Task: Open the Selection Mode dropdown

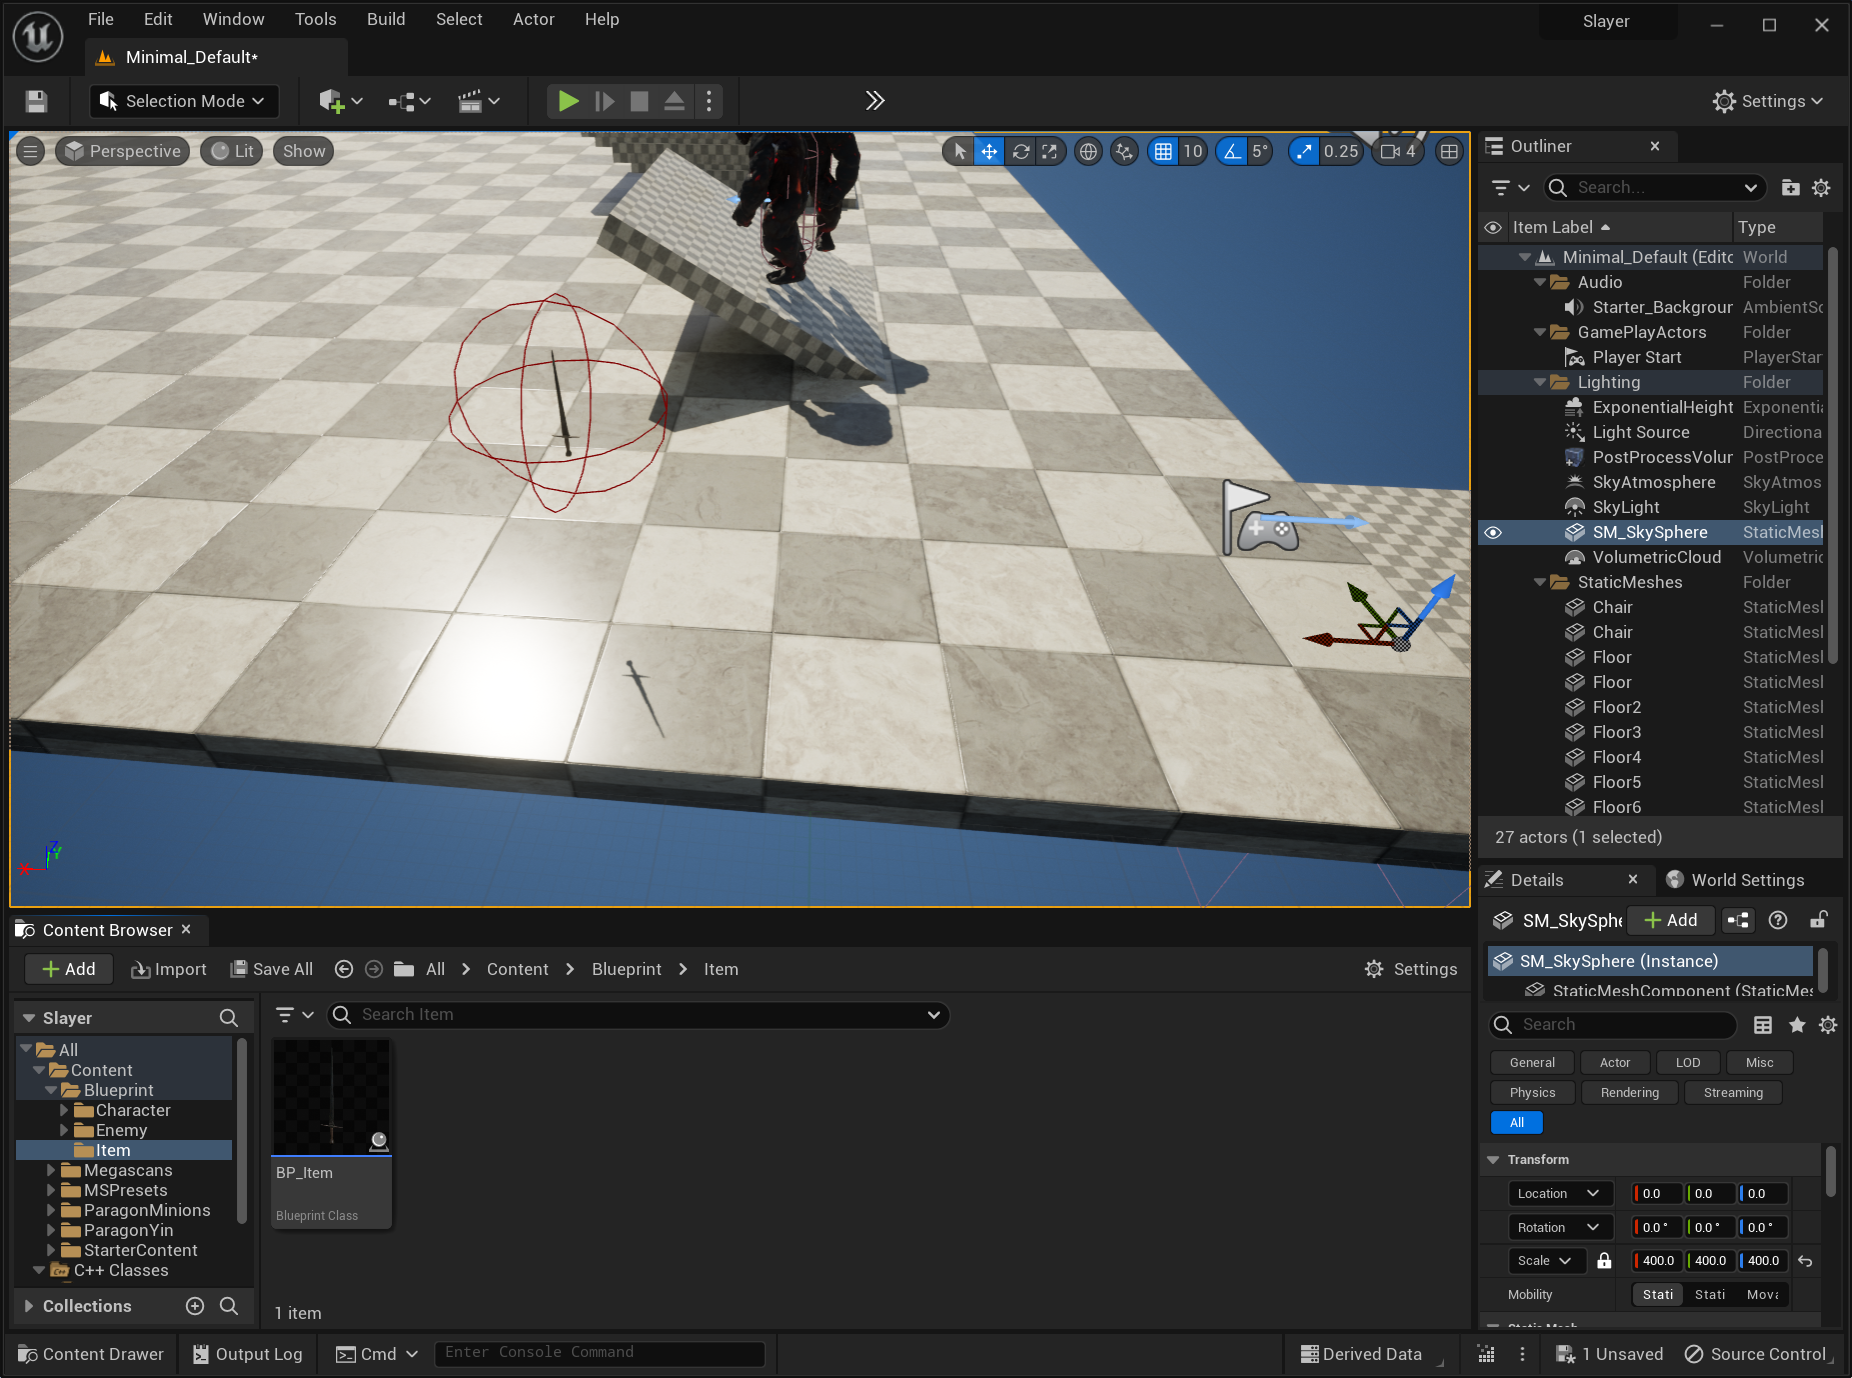Action: [x=183, y=101]
